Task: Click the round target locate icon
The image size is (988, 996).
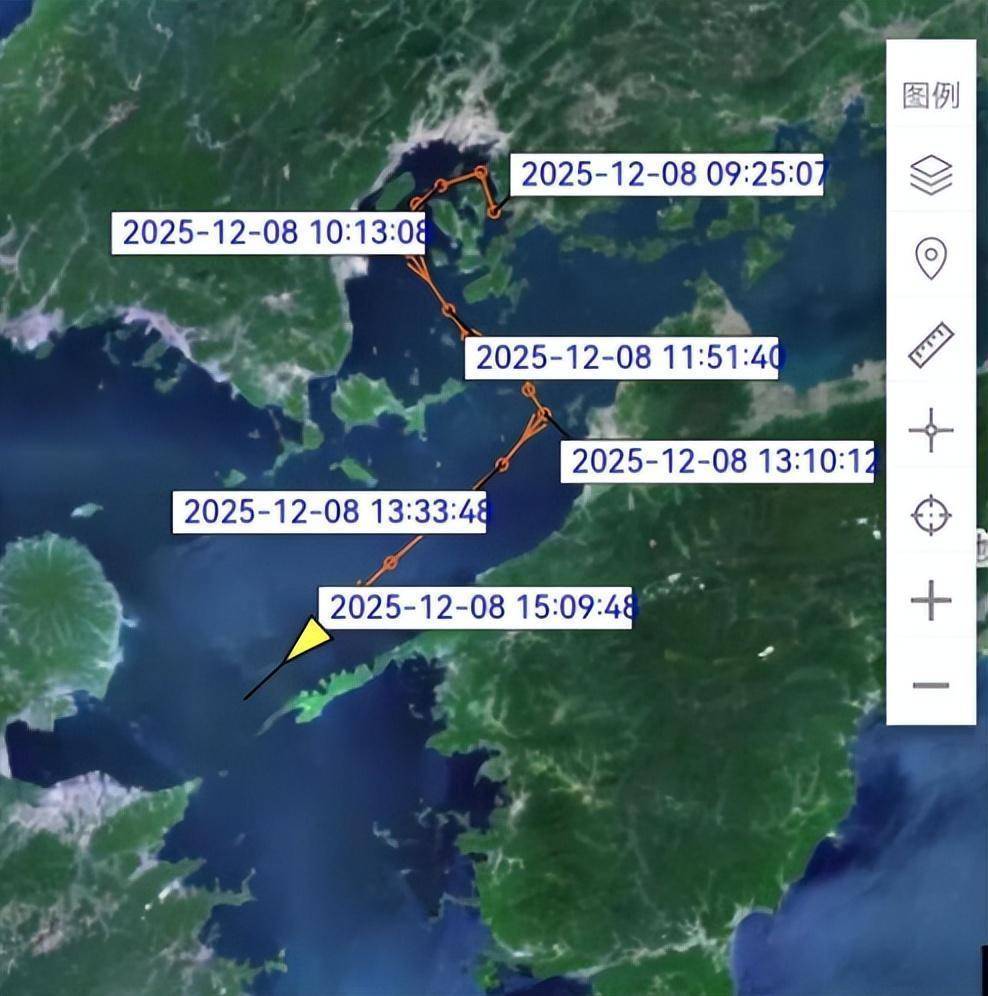Action: [x=930, y=516]
